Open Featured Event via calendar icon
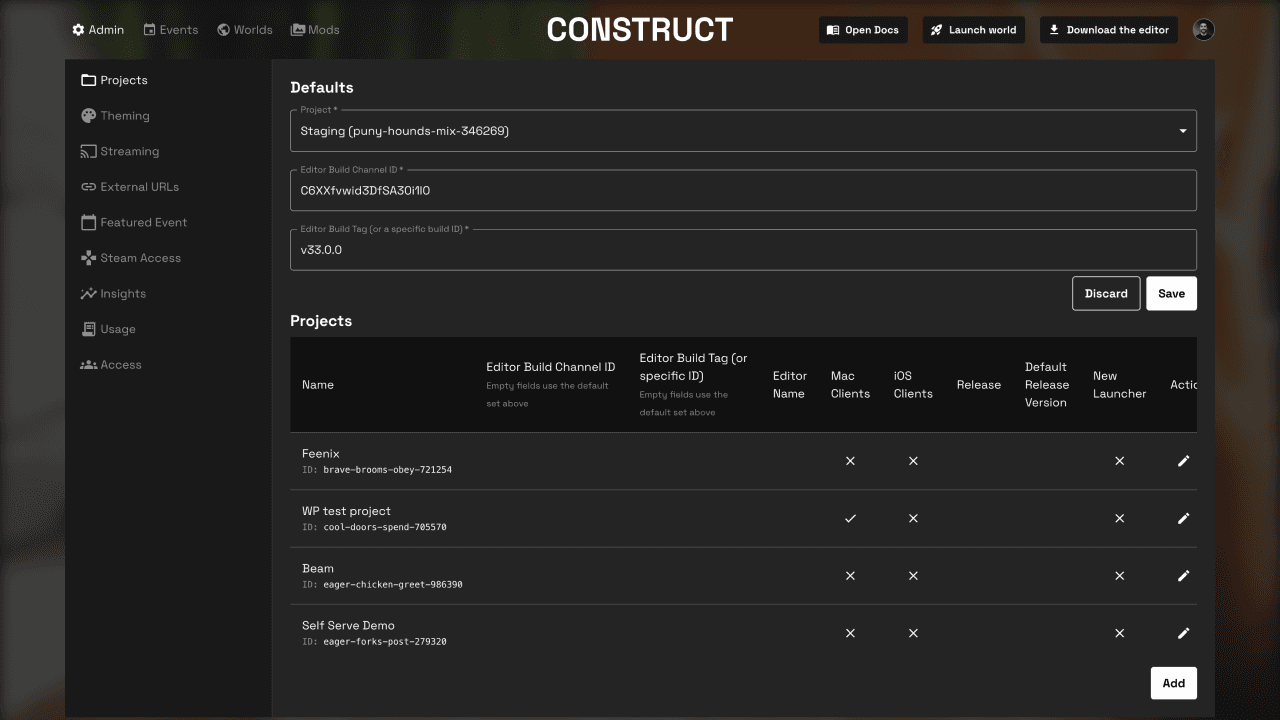The height and width of the screenshot is (720, 1280). point(88,222)
